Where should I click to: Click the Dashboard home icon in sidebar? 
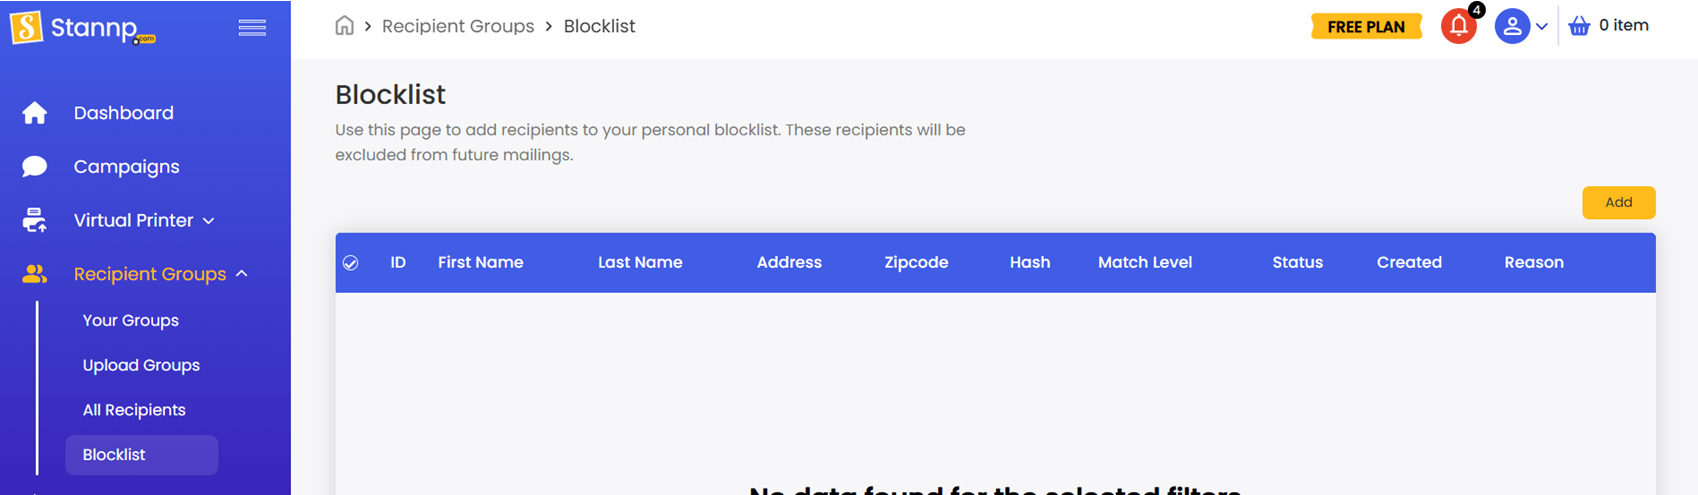click(35, 113)
